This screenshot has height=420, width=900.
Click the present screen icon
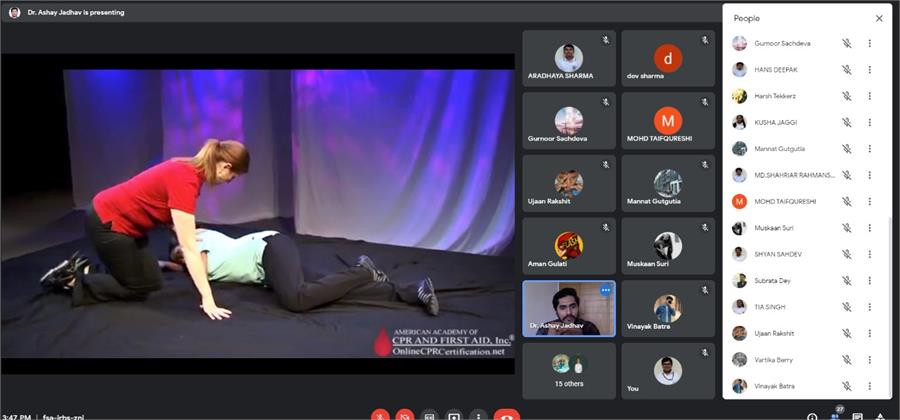tap(454, 415)
